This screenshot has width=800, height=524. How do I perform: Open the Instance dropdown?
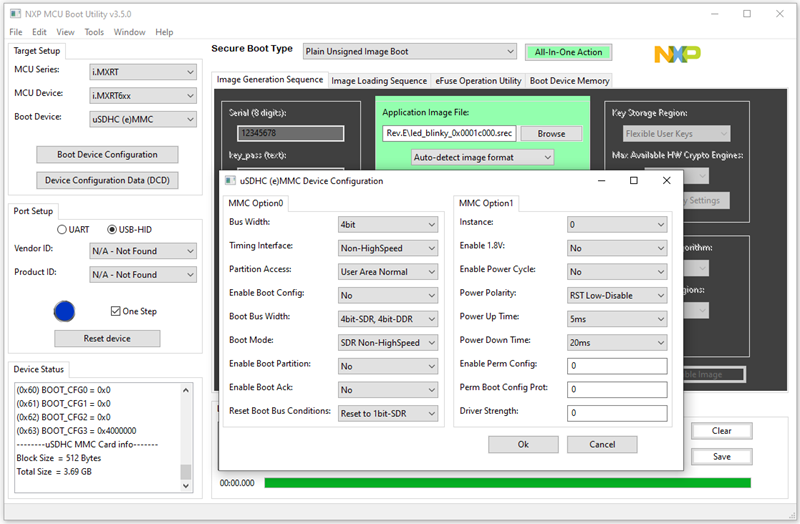tap(617, 224)
